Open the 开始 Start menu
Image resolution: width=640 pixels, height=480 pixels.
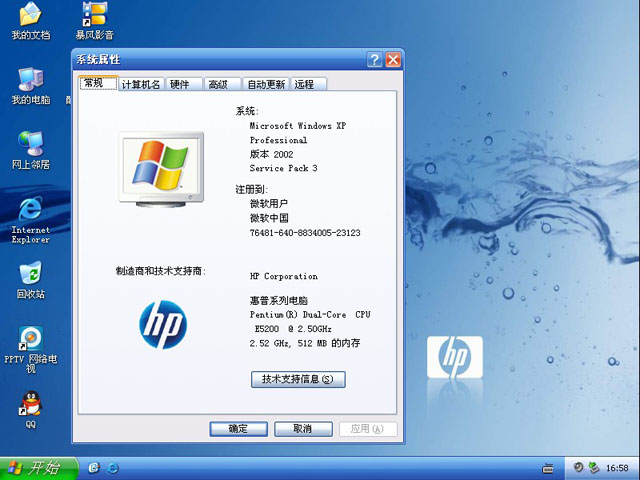[39, 468]
